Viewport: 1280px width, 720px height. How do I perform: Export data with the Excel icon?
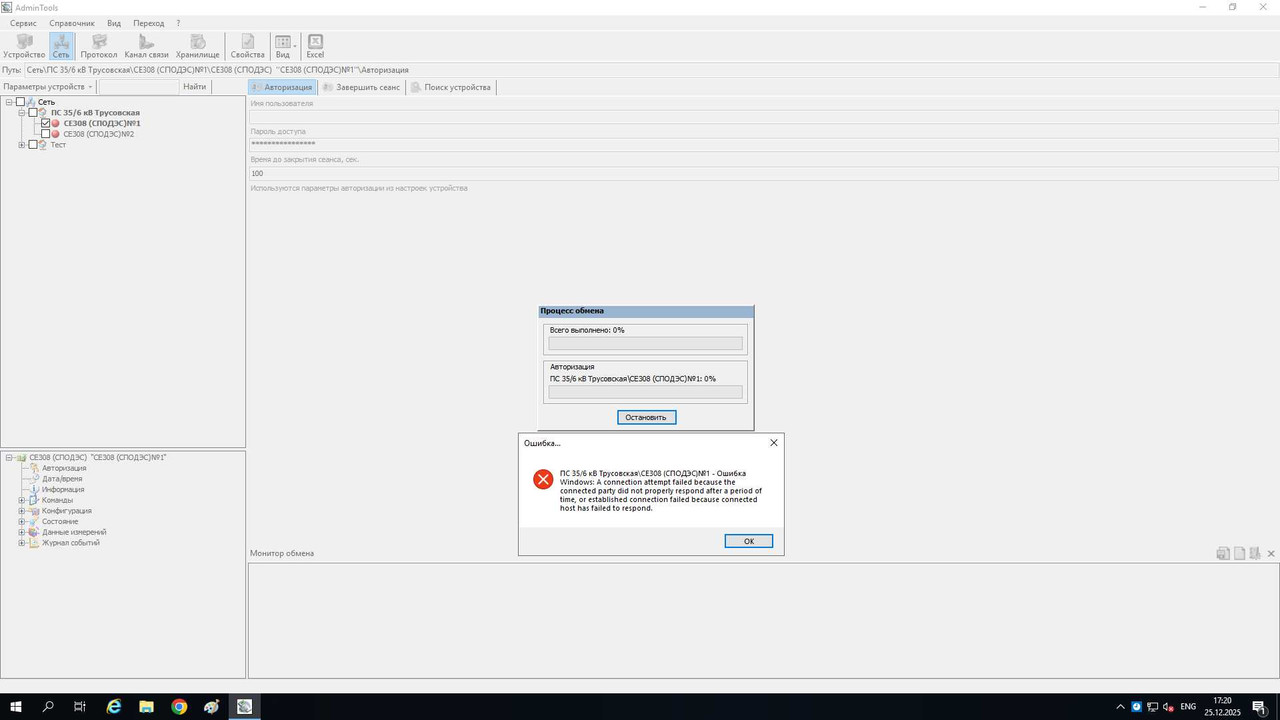tap(315, 46)
